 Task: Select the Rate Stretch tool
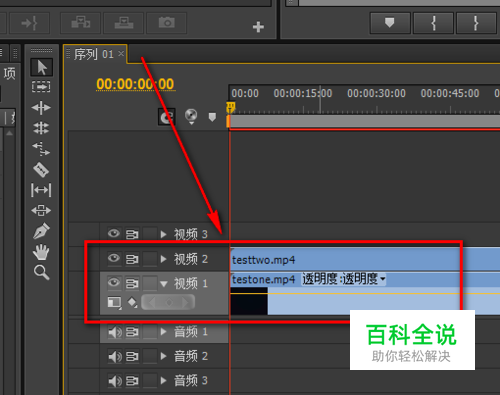(41, 148)
